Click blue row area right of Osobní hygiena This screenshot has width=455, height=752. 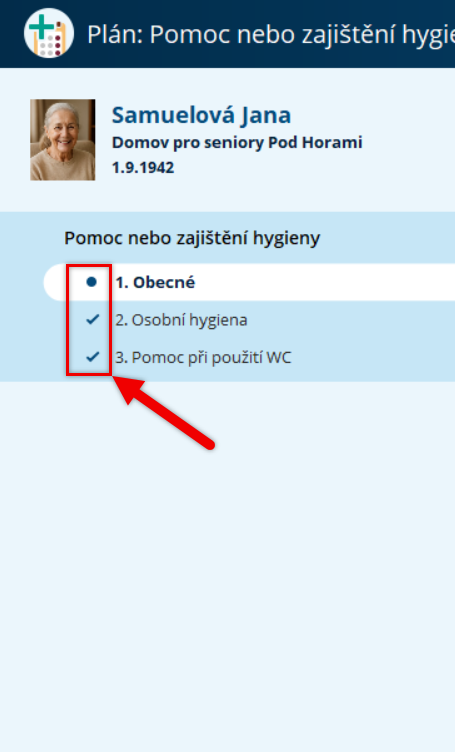point(351,320)
